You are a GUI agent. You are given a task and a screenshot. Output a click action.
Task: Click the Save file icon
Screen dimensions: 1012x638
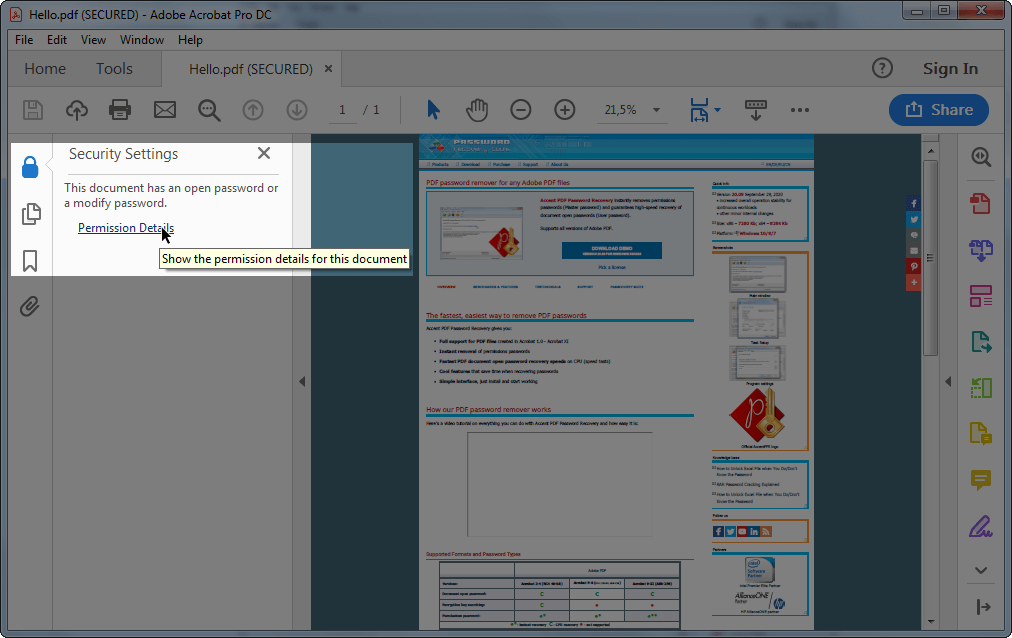32,110
